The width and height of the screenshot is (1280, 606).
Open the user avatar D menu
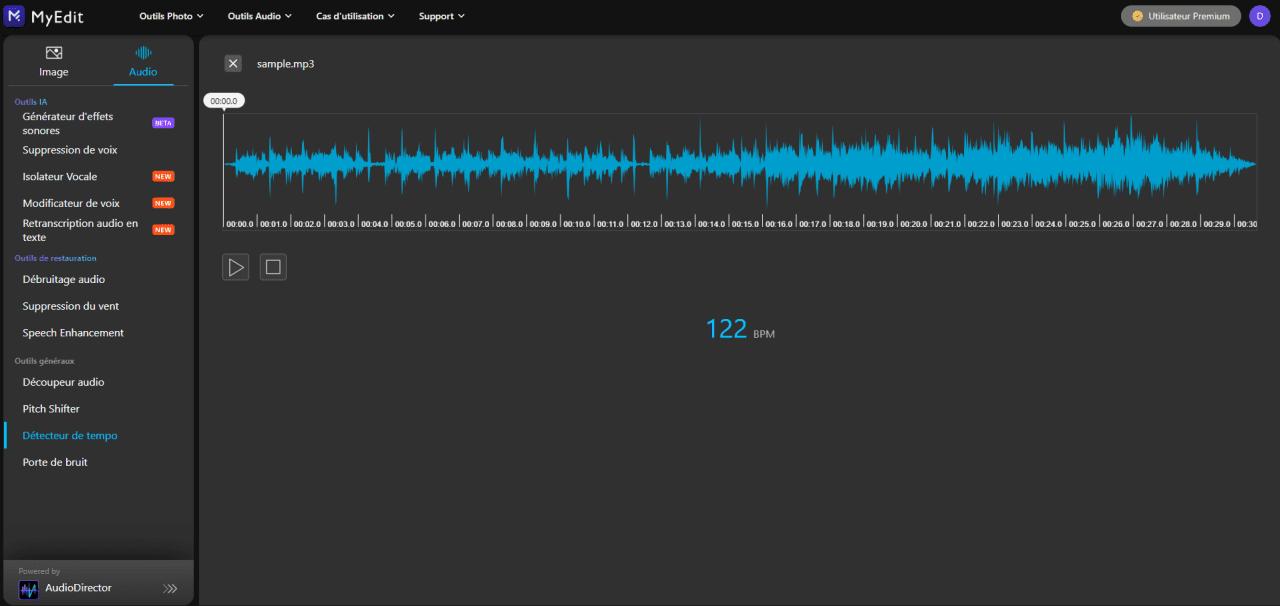1259,16
